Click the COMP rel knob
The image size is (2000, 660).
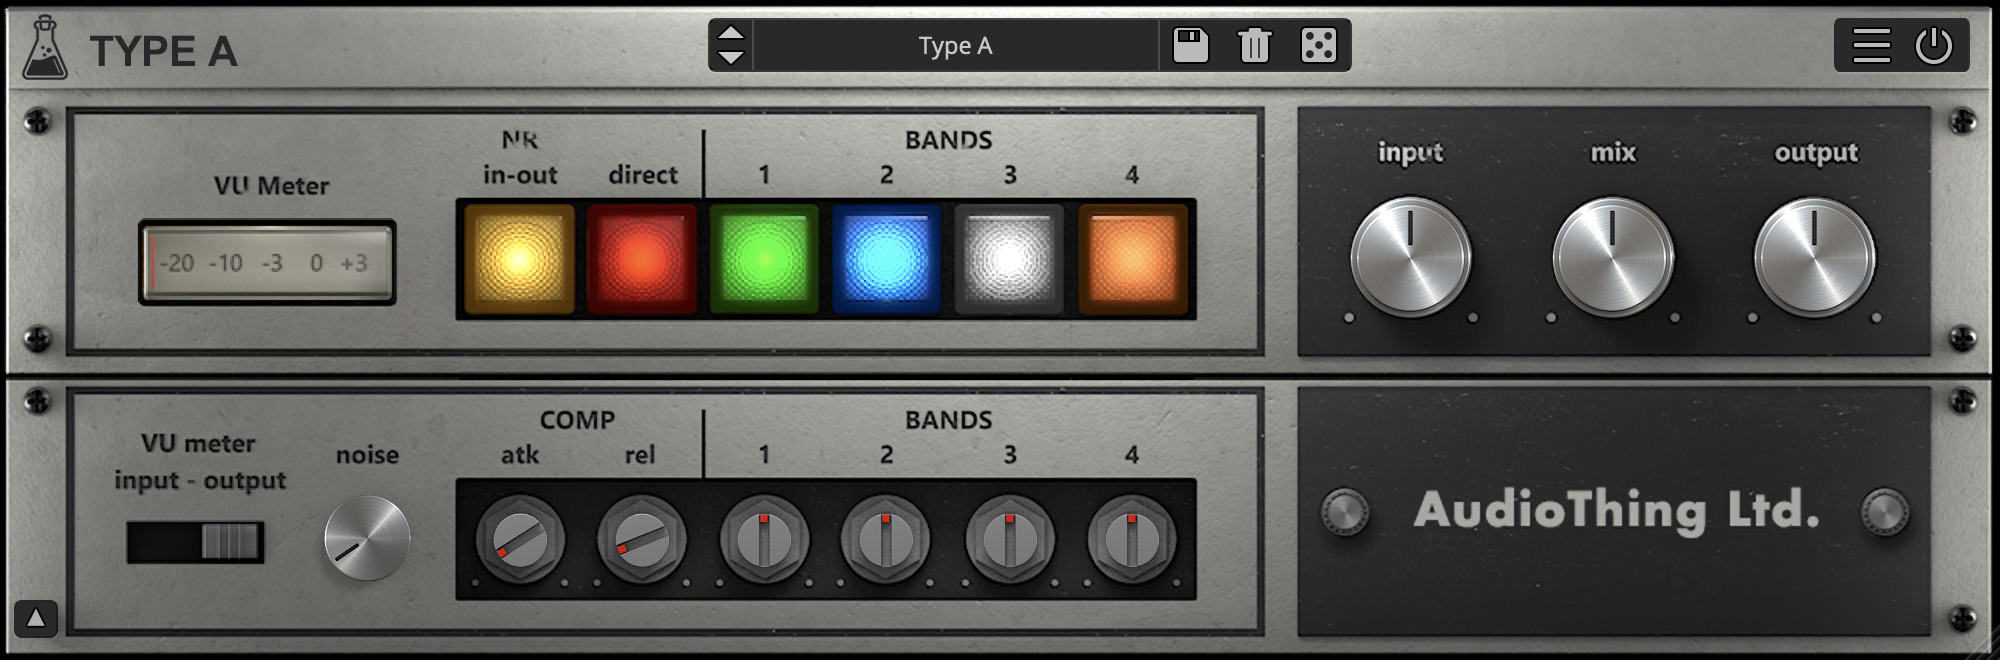pos(642,540)
